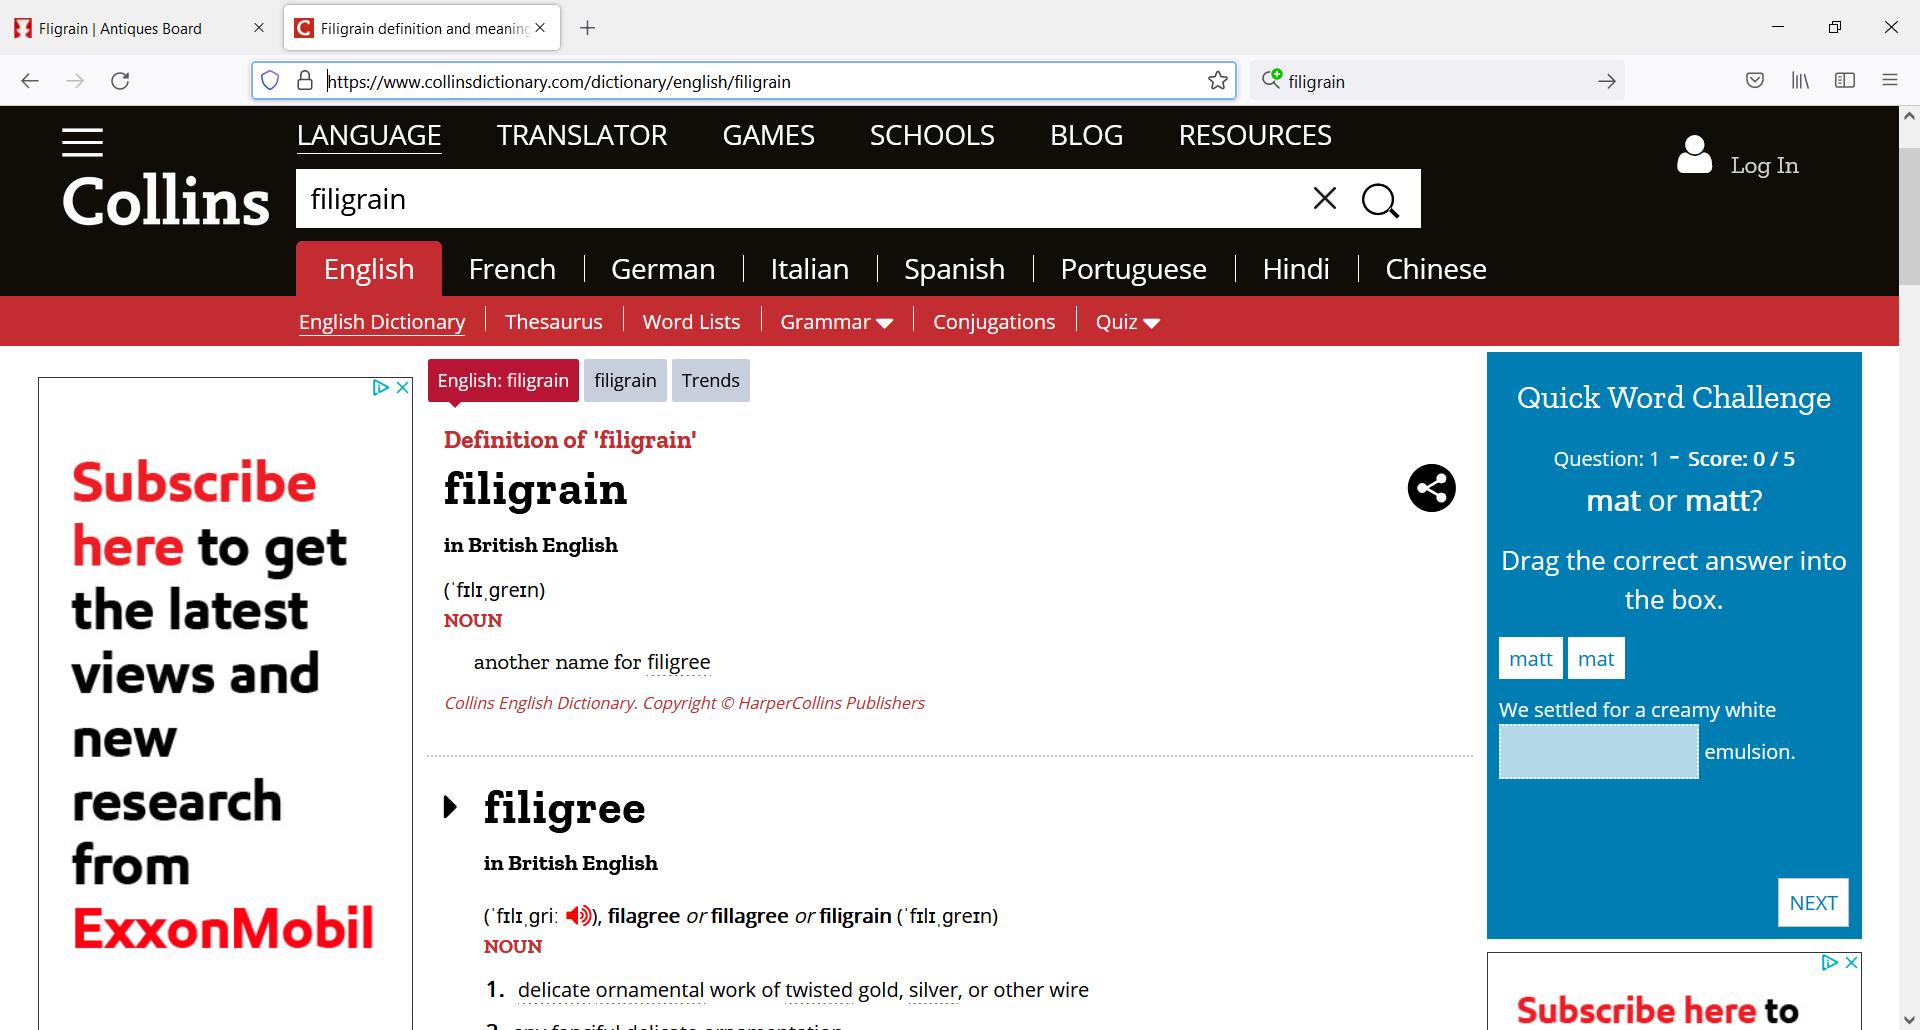This screenshot has width=1920, height=1030.
Task: Click the Log In user icon
Action: pos(1694,156)
